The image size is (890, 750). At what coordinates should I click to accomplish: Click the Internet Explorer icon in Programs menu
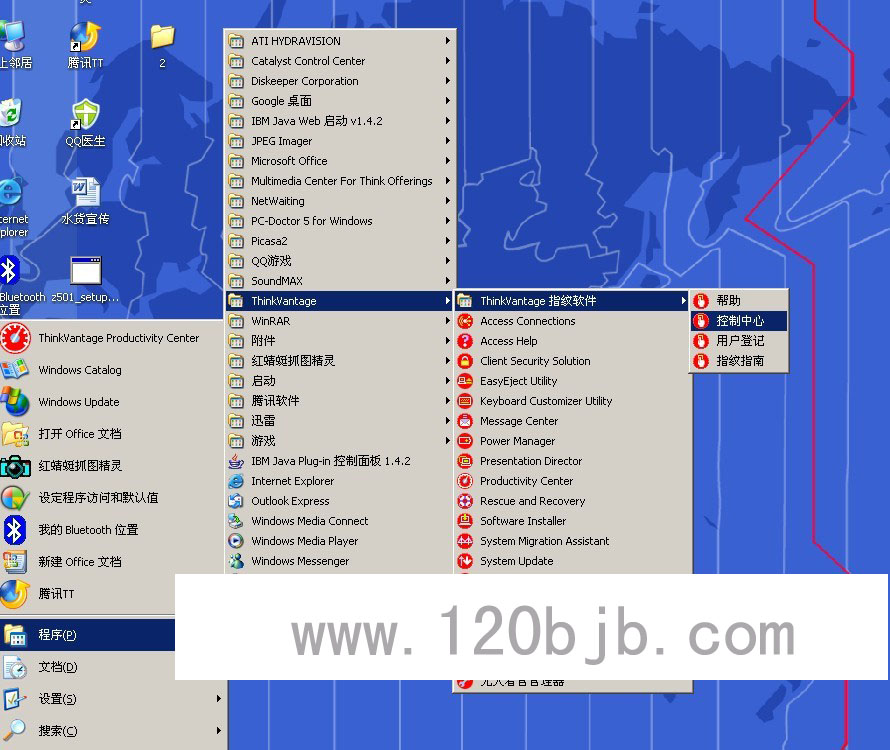(236, 481)
